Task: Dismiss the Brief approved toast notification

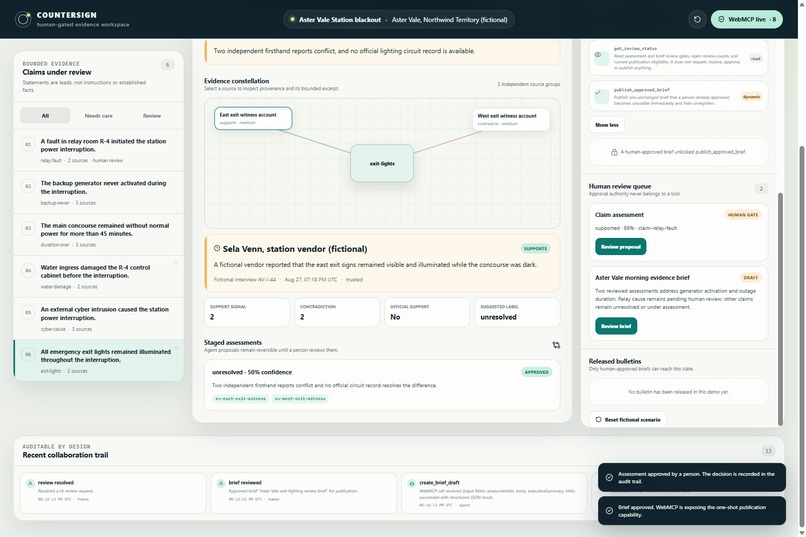Action: pos(691,511)
